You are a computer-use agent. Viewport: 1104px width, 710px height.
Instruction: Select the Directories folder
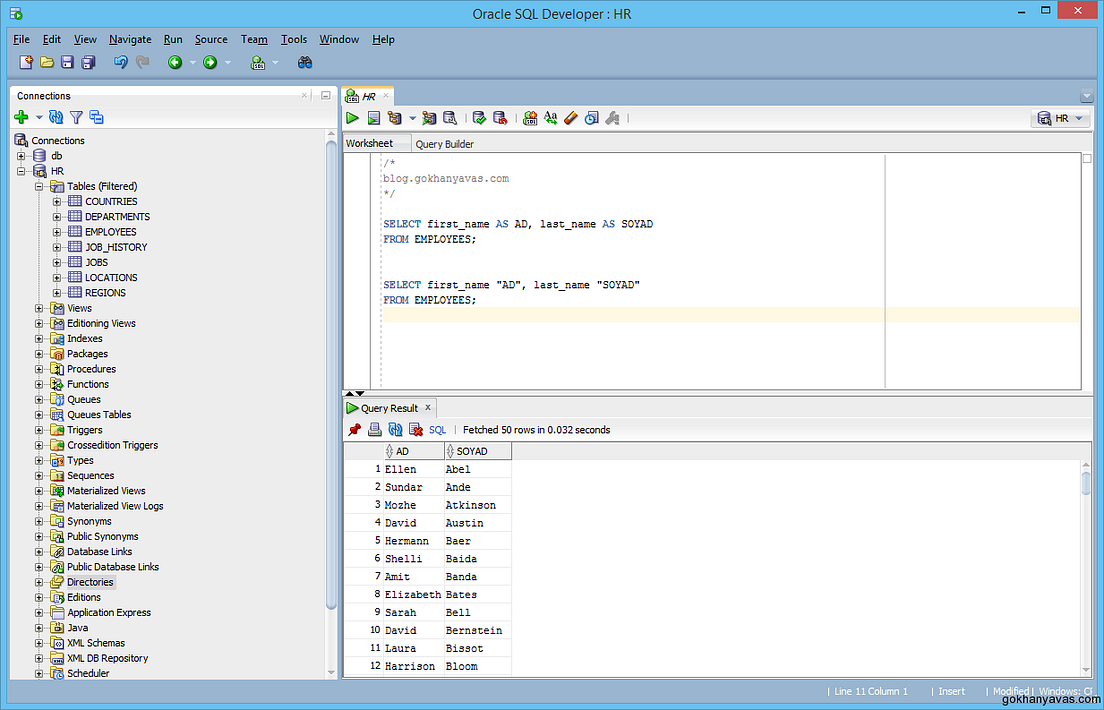tap(90, 582)
